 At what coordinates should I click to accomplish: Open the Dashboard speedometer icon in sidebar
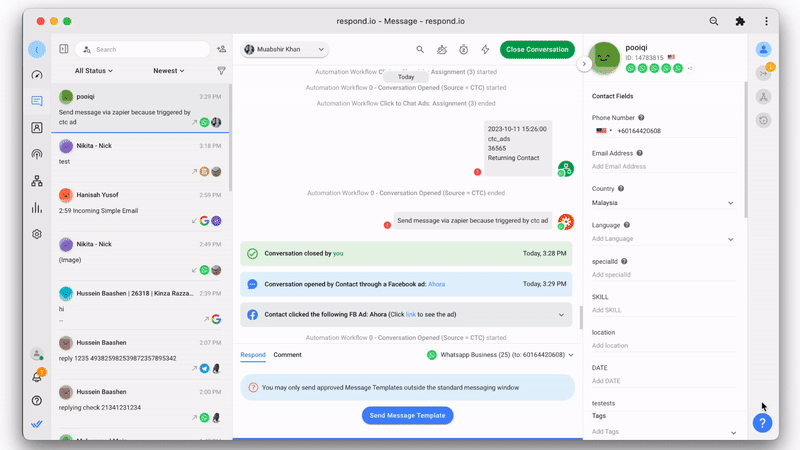(37, 75)
